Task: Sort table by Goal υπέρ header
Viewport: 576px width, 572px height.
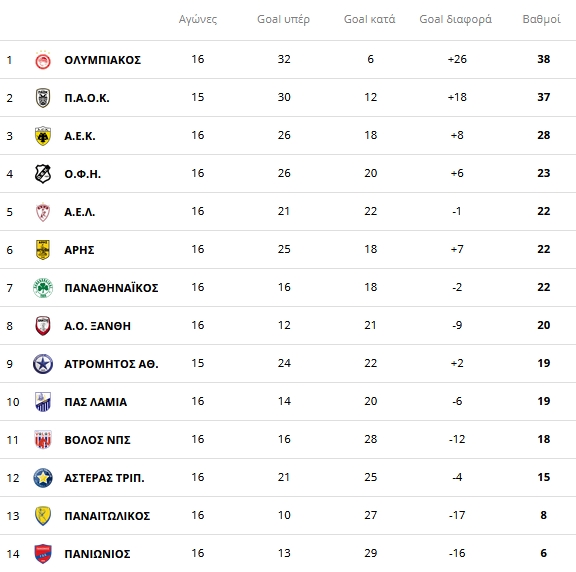Action: (x=283, y=19)
